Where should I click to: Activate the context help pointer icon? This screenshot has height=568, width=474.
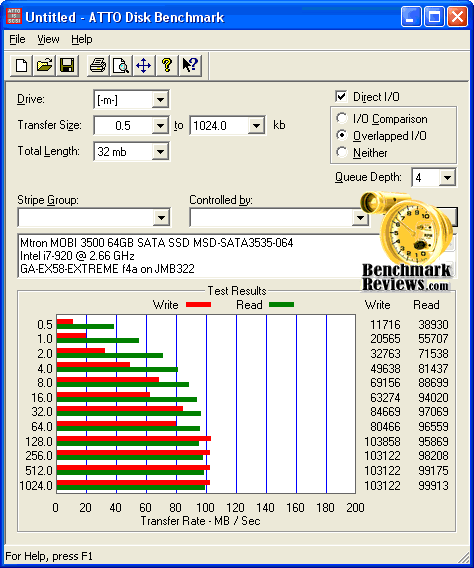[x=190, y=66]
